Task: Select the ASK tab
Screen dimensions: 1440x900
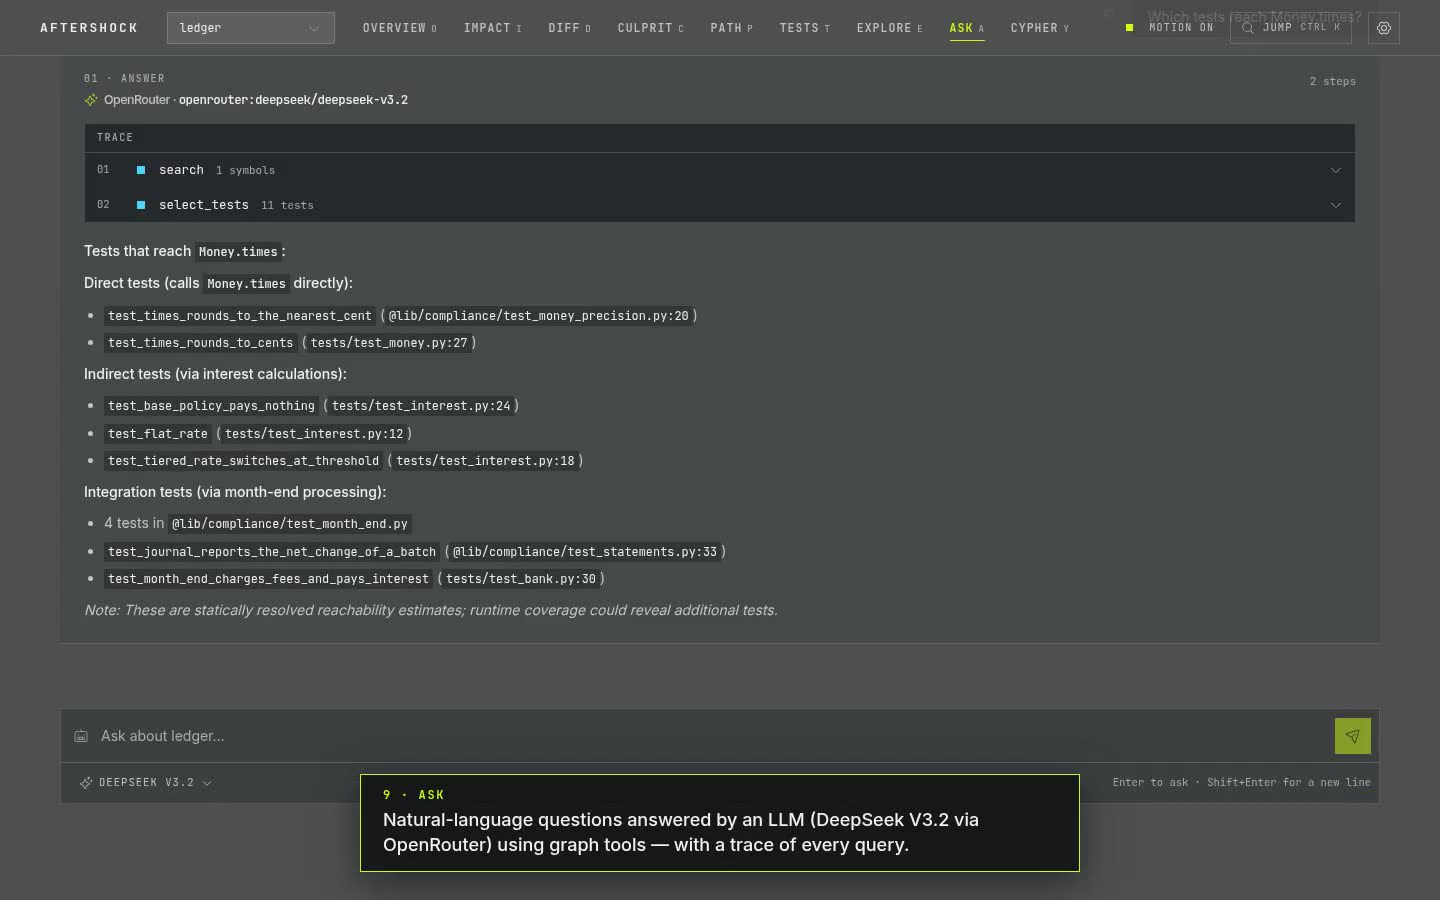Action: pyautogui.click(x=967, y=28)
